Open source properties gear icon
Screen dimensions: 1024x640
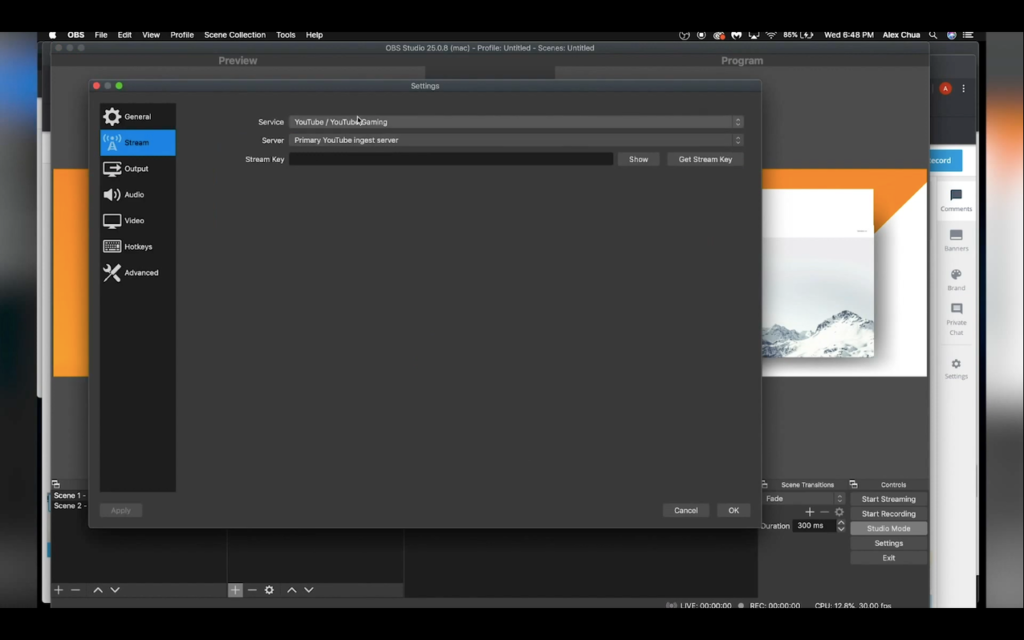point(269,590)
